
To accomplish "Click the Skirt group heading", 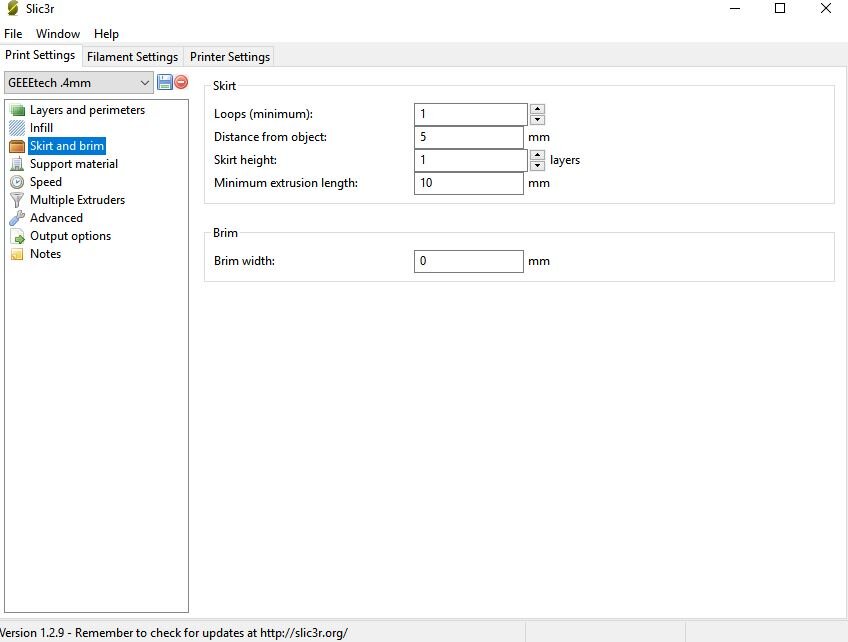I will point(224,86).
